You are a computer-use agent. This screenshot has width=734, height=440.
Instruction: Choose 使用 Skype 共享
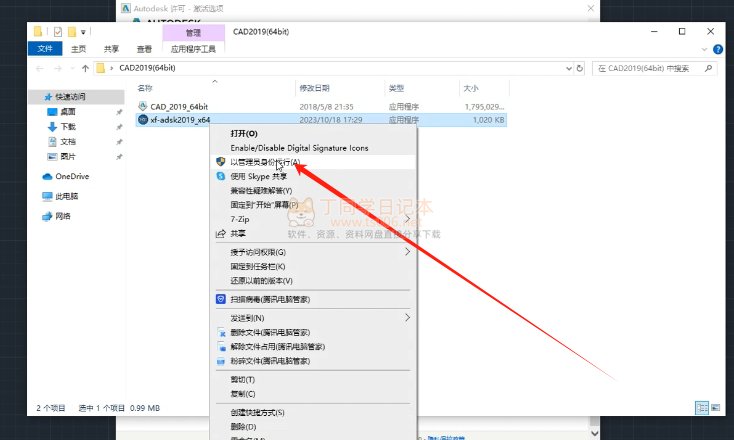click(x=314, y=176)
